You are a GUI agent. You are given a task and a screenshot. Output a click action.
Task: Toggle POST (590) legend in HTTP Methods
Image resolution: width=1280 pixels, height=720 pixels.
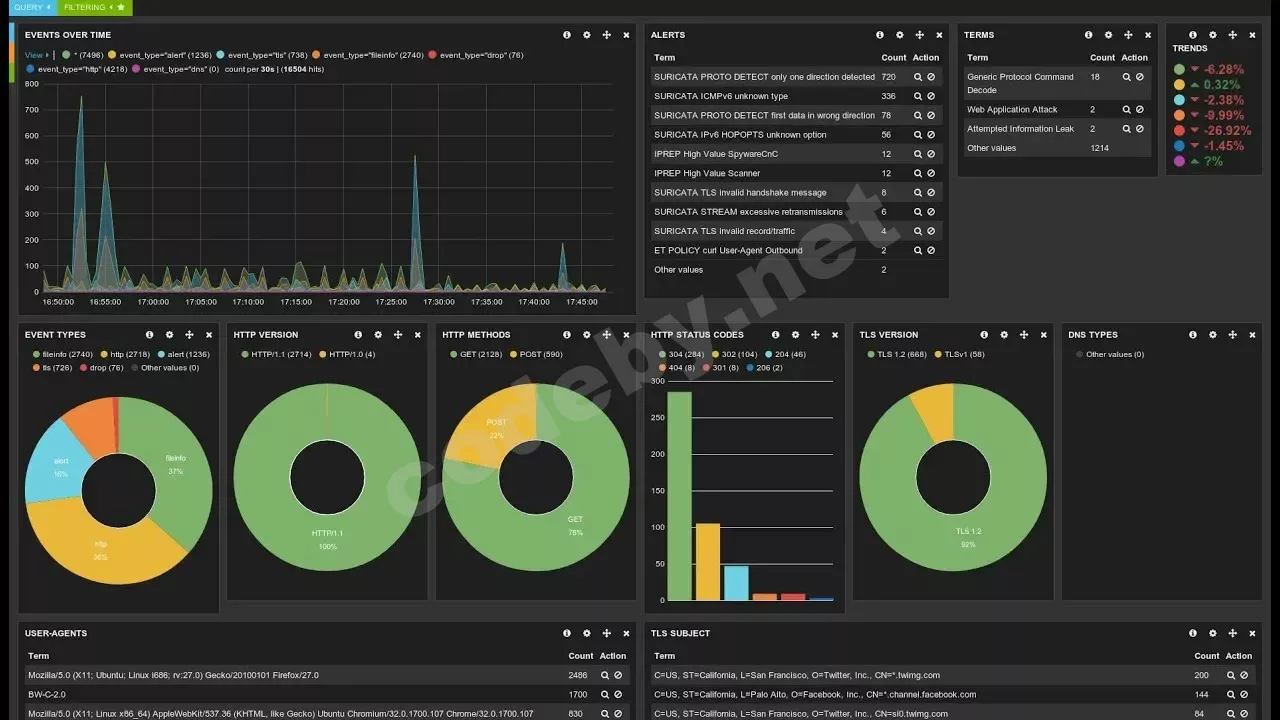click(536, 355)
